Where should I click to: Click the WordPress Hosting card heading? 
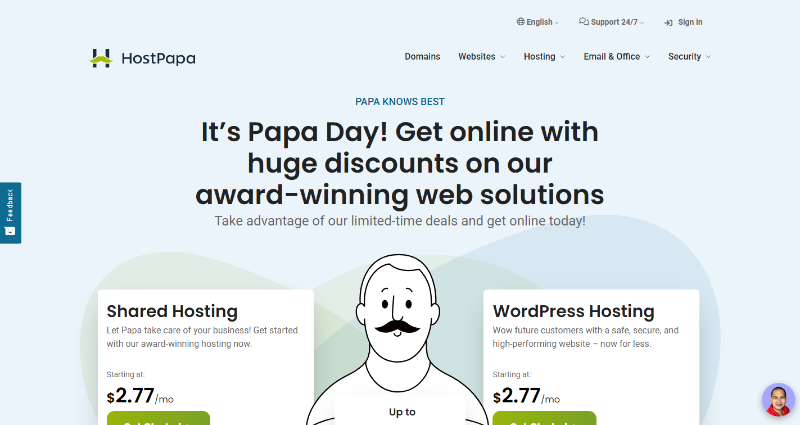[573, 311]
